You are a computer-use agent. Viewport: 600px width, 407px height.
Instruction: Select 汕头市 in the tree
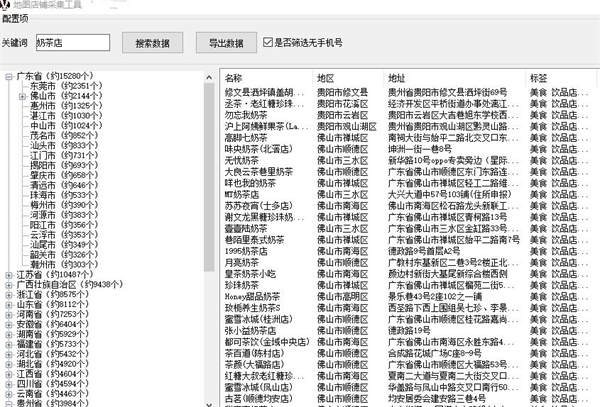(64, 145)
